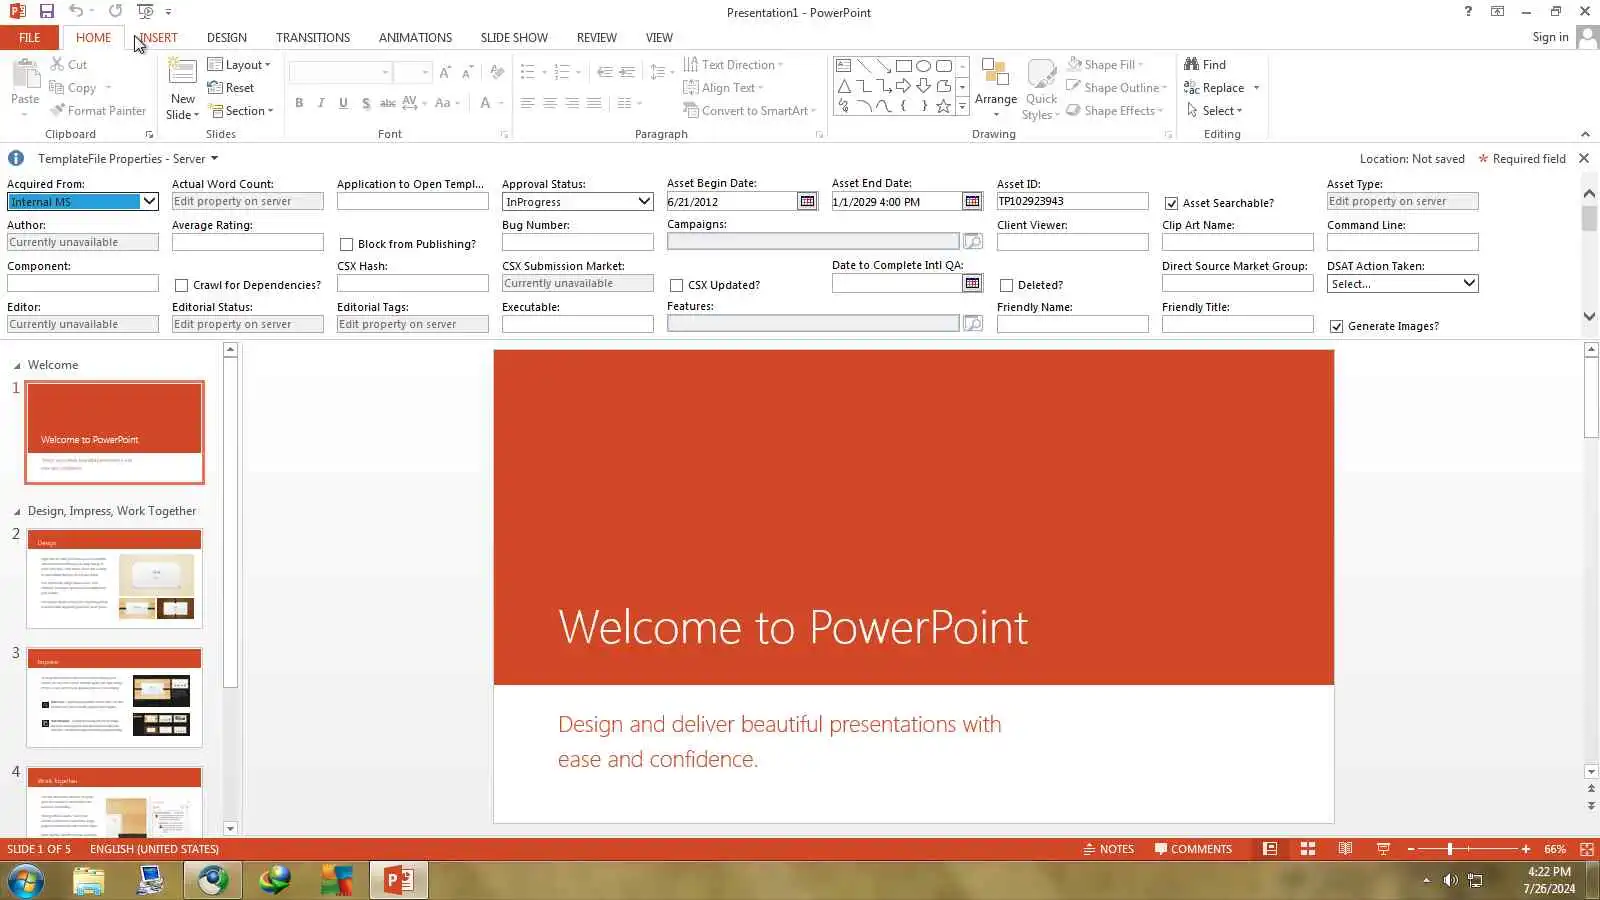1600x900 pixels.
Task: Open Quick Styles gallery
Action: [x=1041, y=88]
